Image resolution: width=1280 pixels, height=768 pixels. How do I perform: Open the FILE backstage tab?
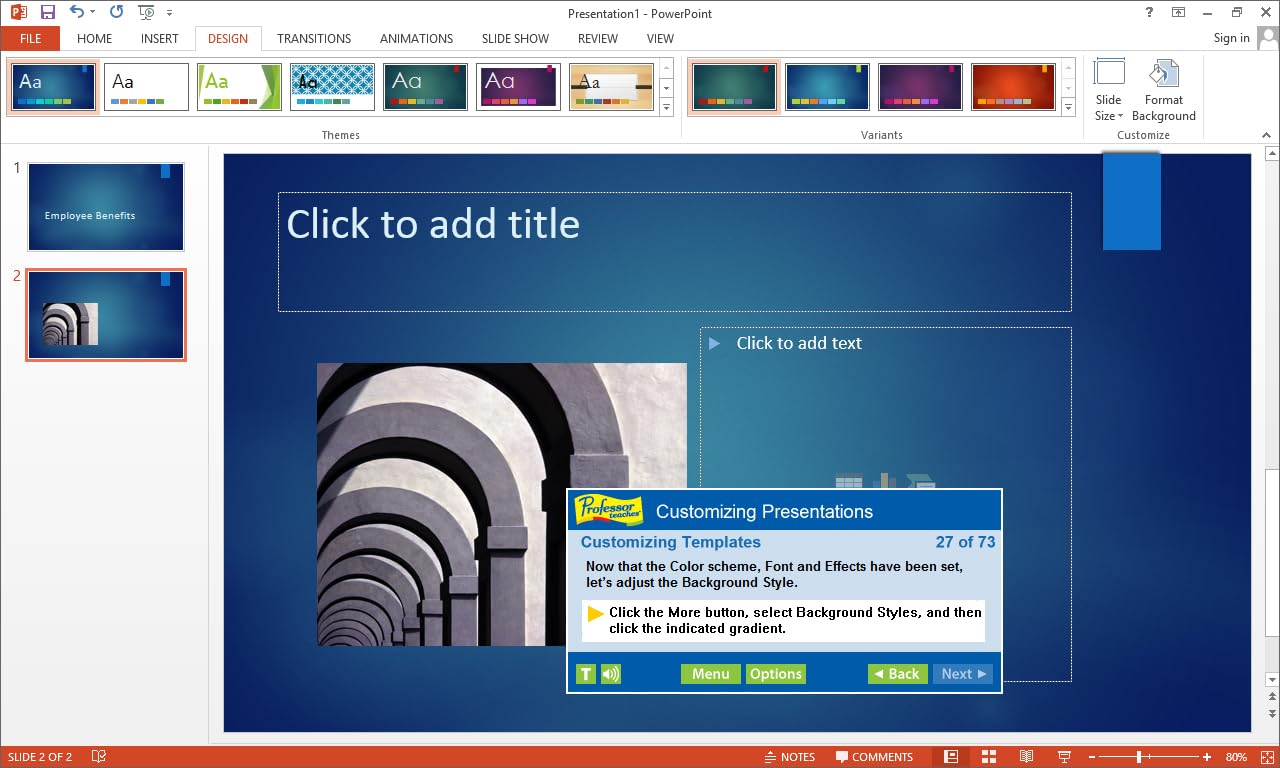tap(30, 38)
